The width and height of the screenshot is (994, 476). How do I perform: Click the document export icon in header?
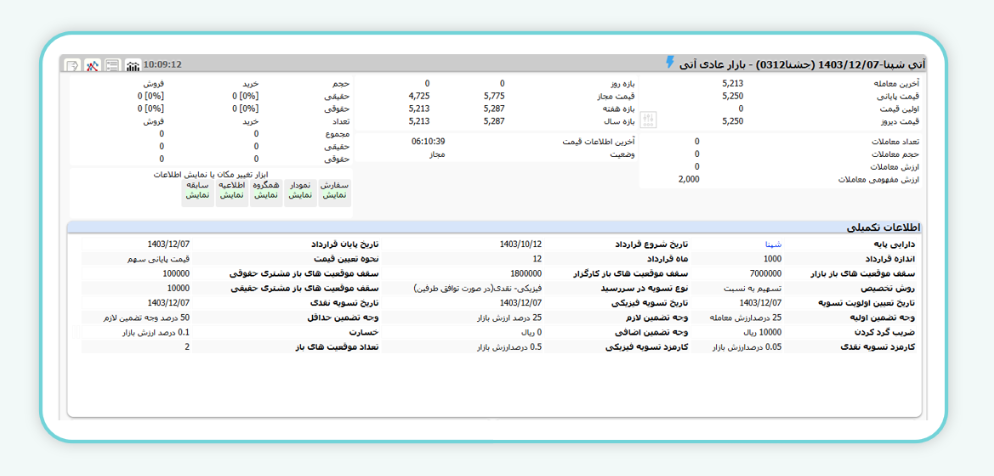click(73, 65)
